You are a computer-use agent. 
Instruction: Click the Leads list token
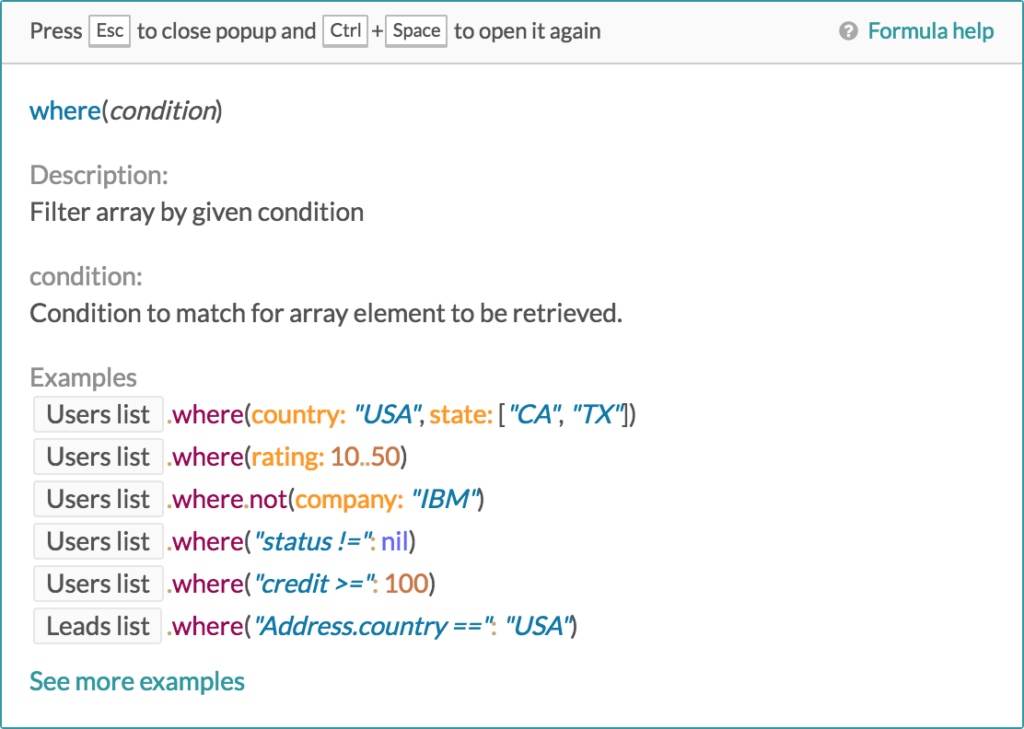click(97, 626)
